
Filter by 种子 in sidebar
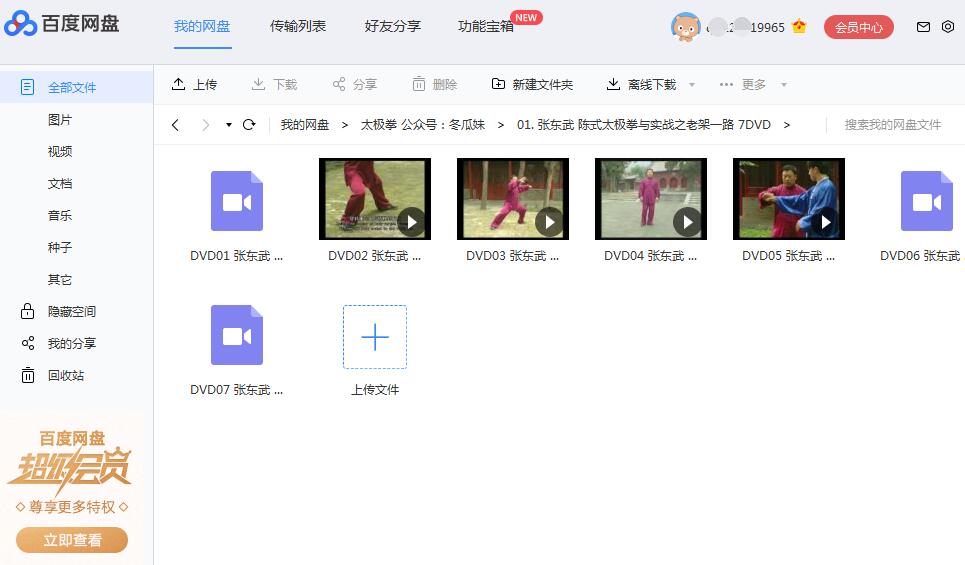[x=60, y=247]
